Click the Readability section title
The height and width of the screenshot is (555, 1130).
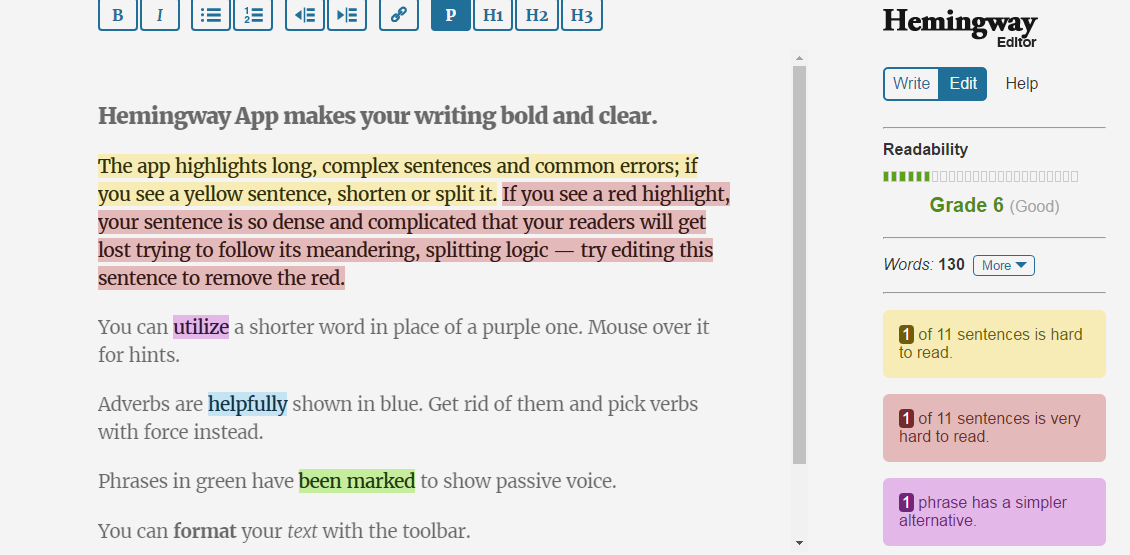pos(925,150)
